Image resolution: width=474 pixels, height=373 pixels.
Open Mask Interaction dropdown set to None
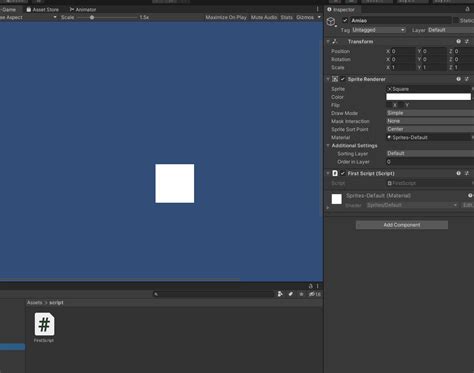[430, 121]
